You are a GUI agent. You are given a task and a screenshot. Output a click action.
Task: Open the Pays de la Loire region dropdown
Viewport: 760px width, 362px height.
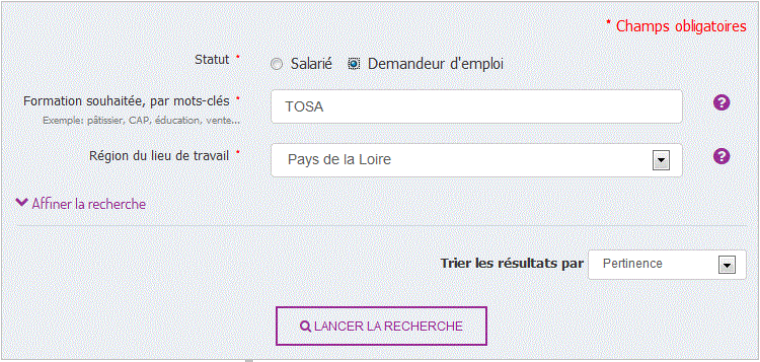pos(476,160)
